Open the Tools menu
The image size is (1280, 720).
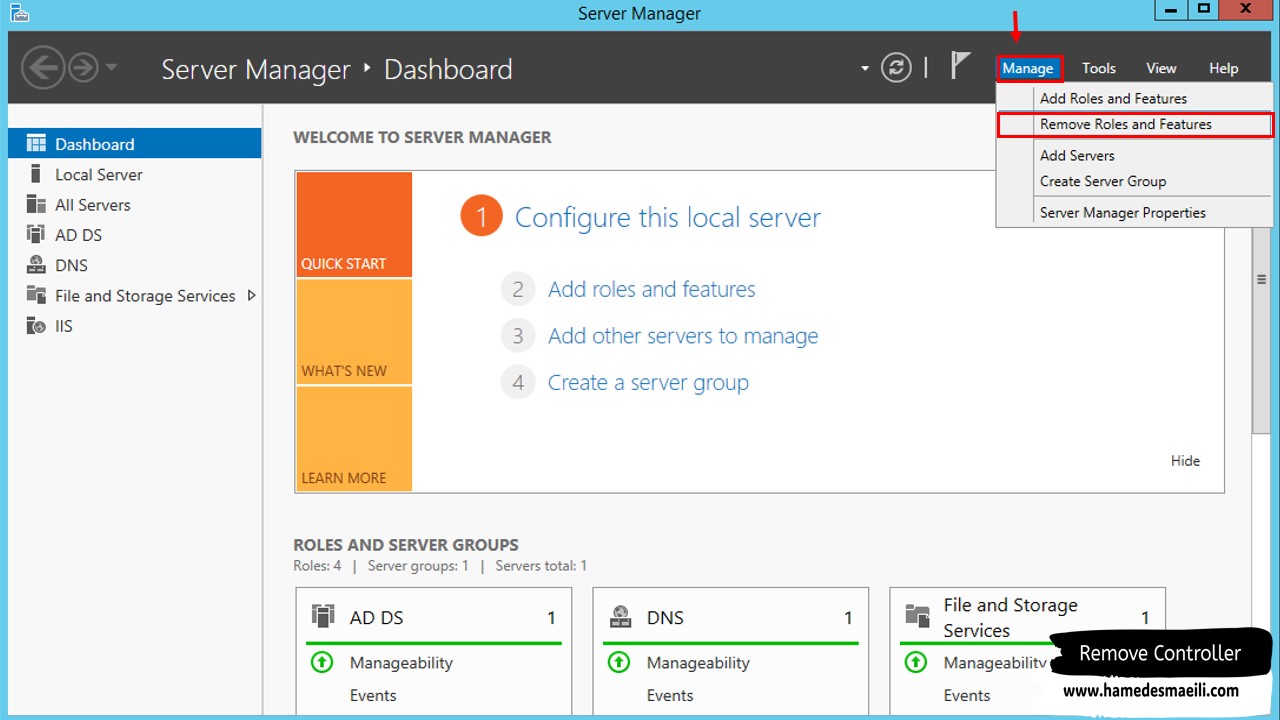[1098, 68]
